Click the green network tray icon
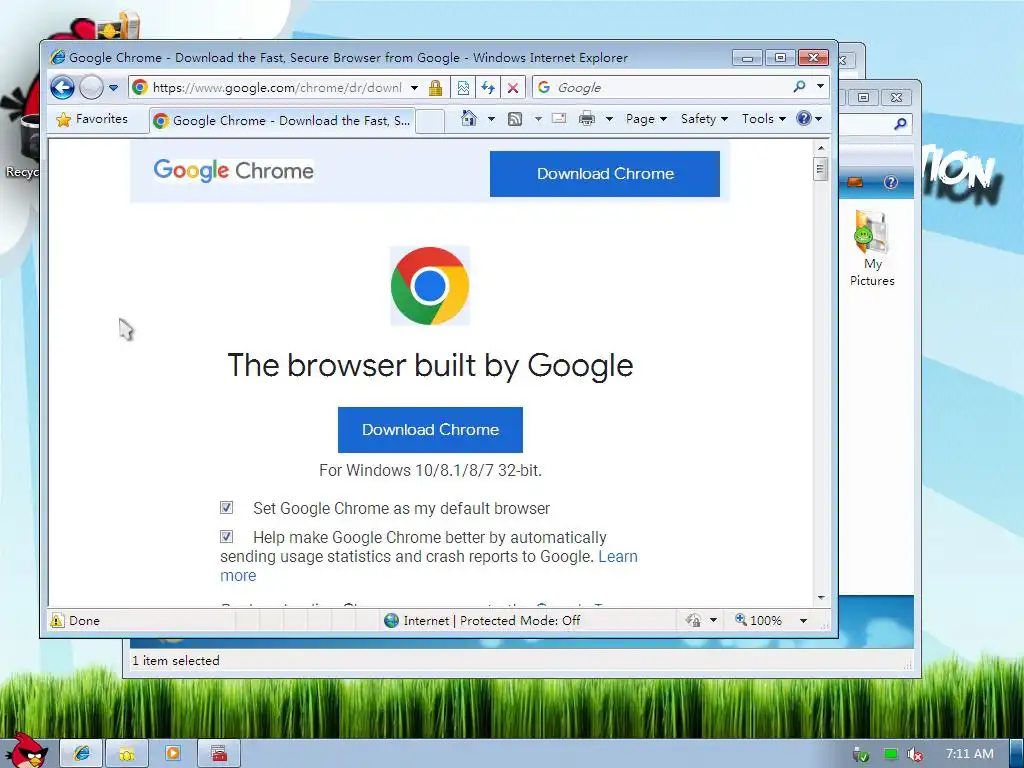Screen dimensions: 1024x768 [x=891, y=754]
